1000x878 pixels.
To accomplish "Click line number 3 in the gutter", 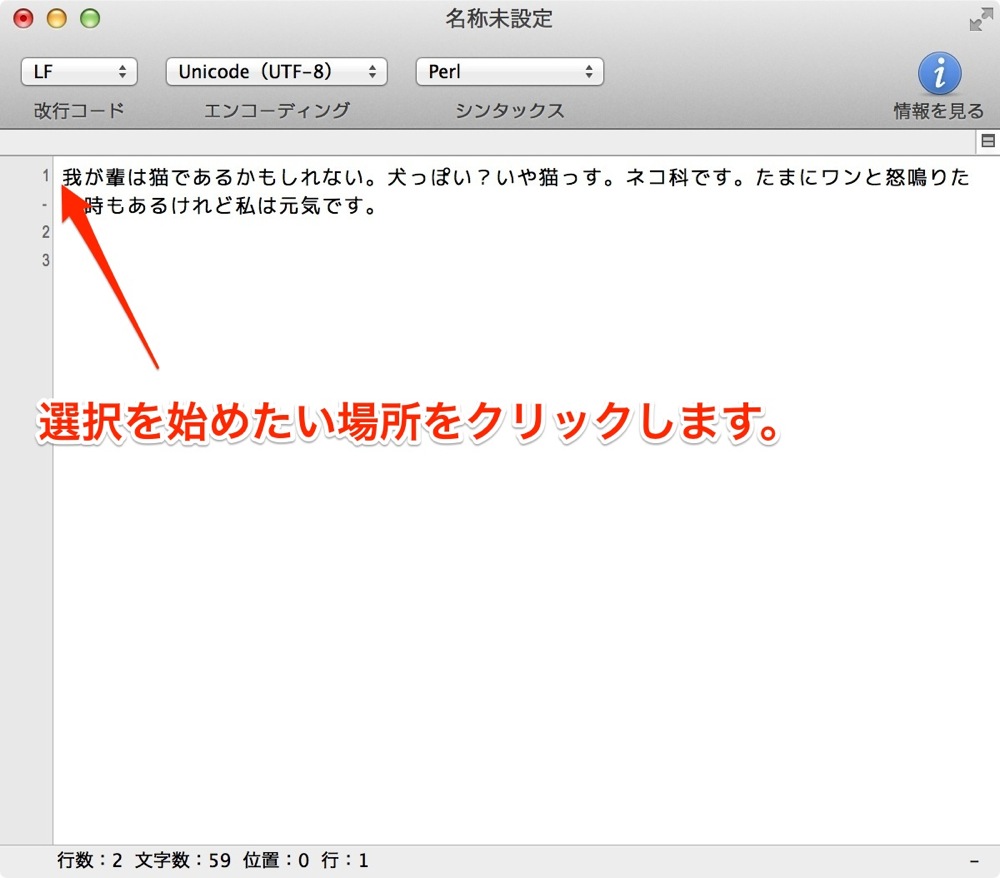I will (45, 260).
